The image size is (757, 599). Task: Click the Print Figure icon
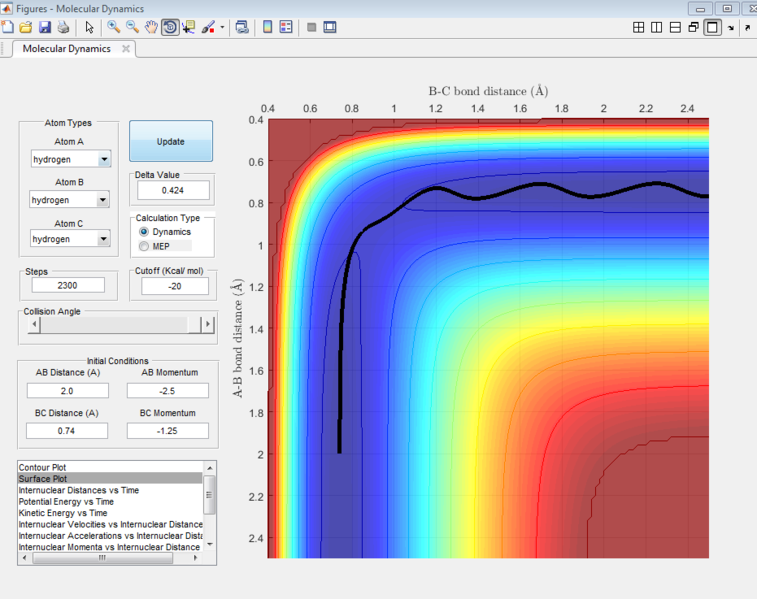[63, 27]
